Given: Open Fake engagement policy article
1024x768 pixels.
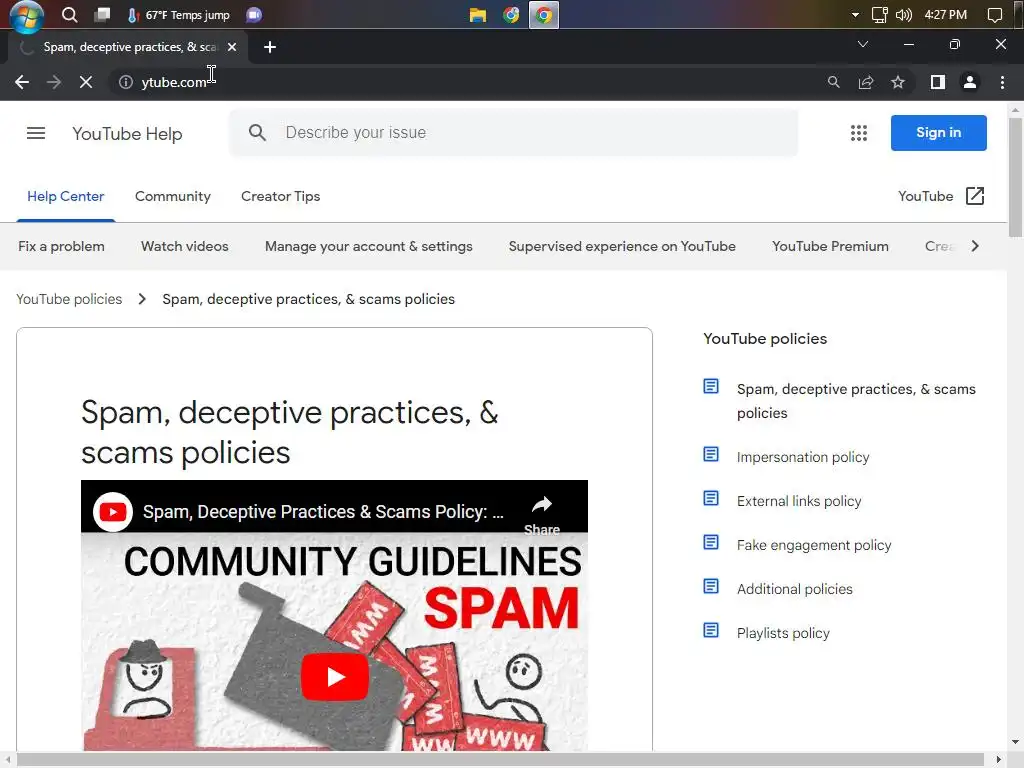Looking at the screenshot, I should point(814,545).
